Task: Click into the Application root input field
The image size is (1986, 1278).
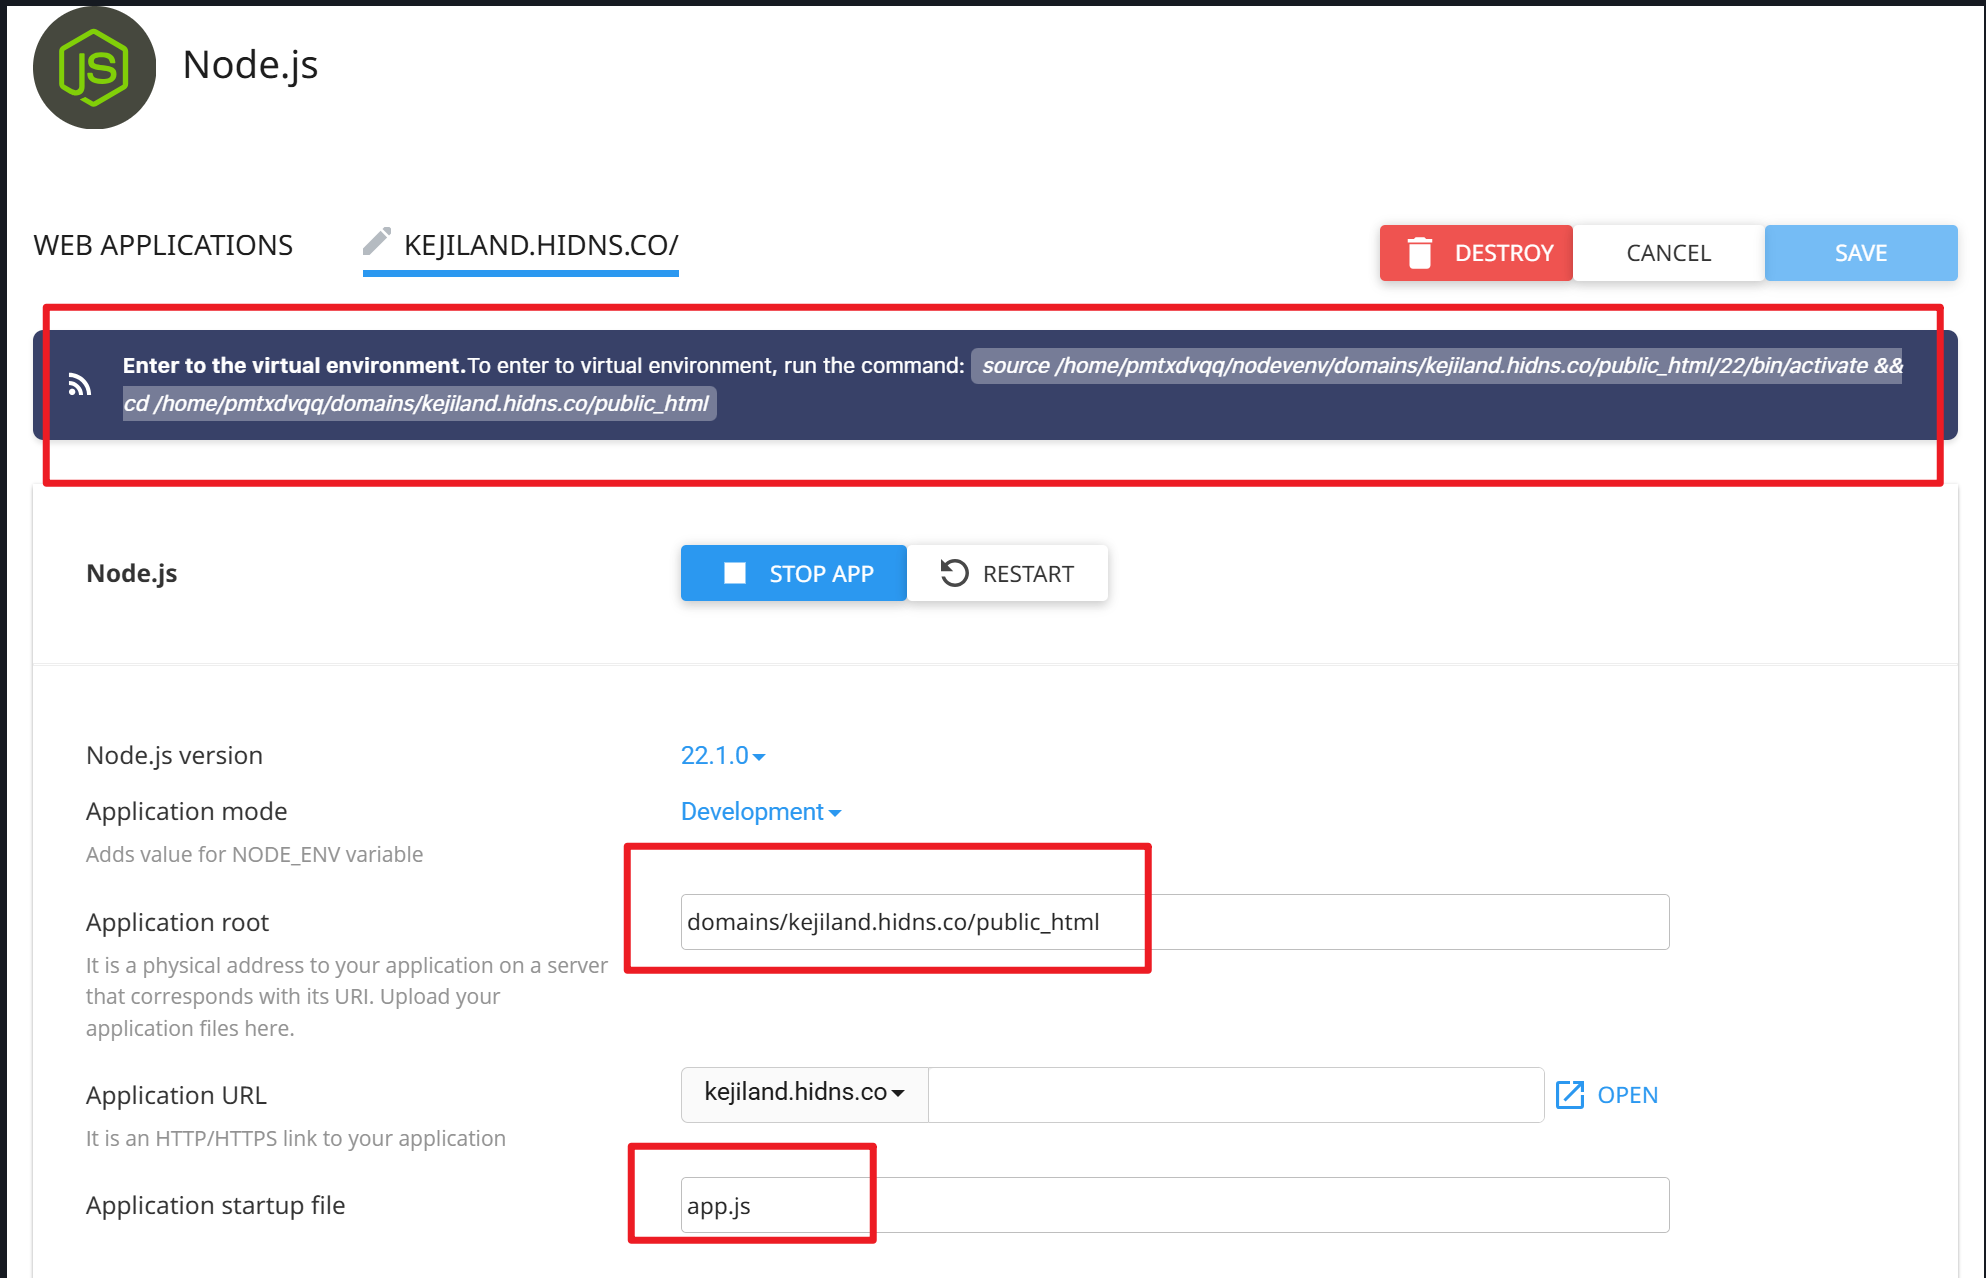Action: [x=1175, y=922]
